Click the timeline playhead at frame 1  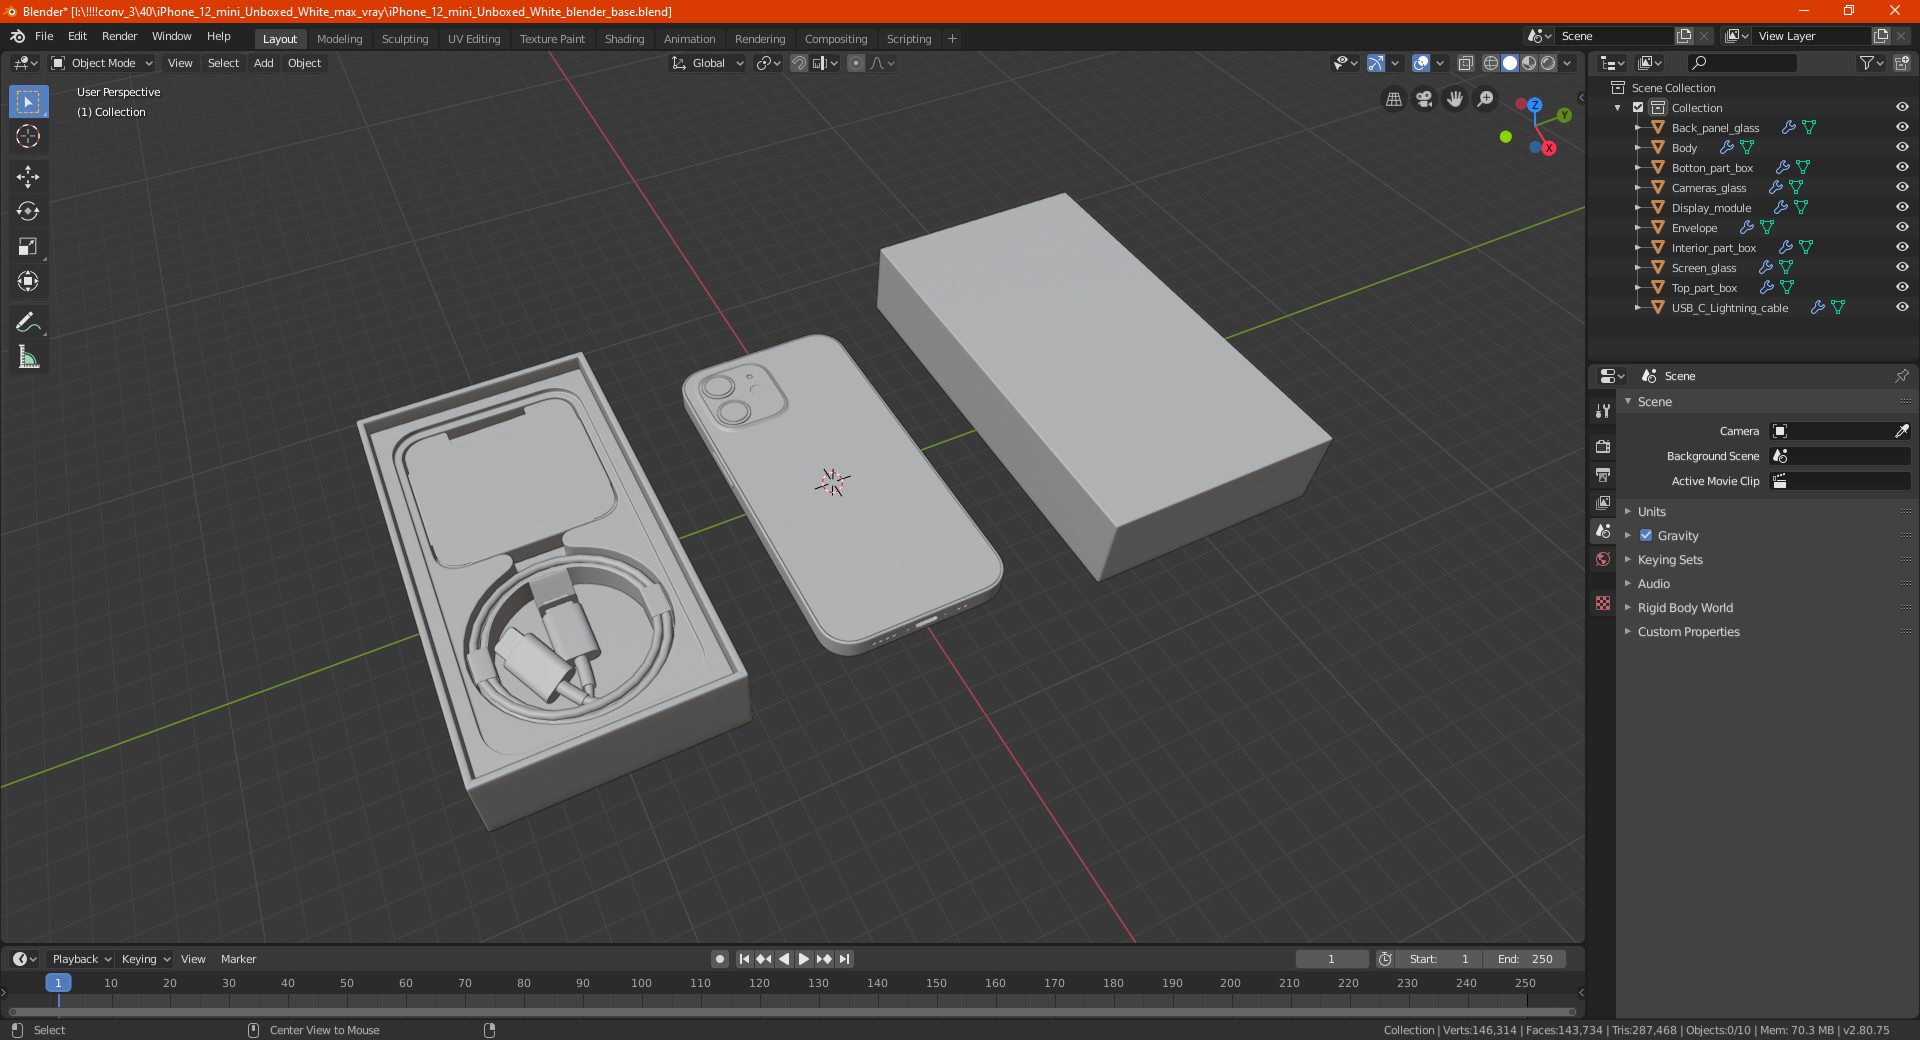pyautogui.click(x=58, y=983)
